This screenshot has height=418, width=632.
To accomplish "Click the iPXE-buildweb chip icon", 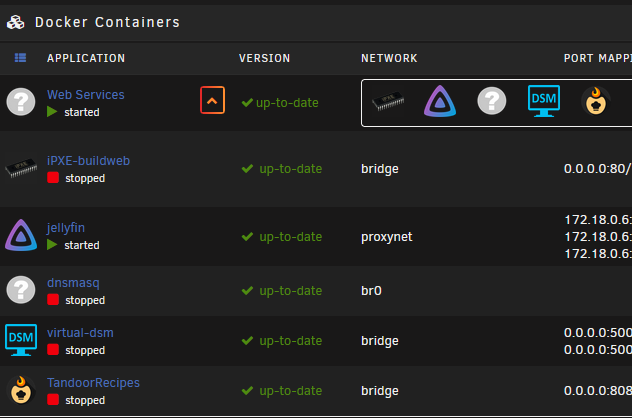I will click(21, 168).
